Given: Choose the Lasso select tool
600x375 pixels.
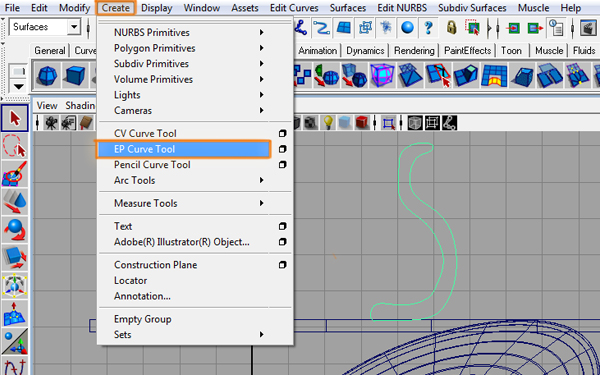Looking at the screenshot, I should coord(15,146).
